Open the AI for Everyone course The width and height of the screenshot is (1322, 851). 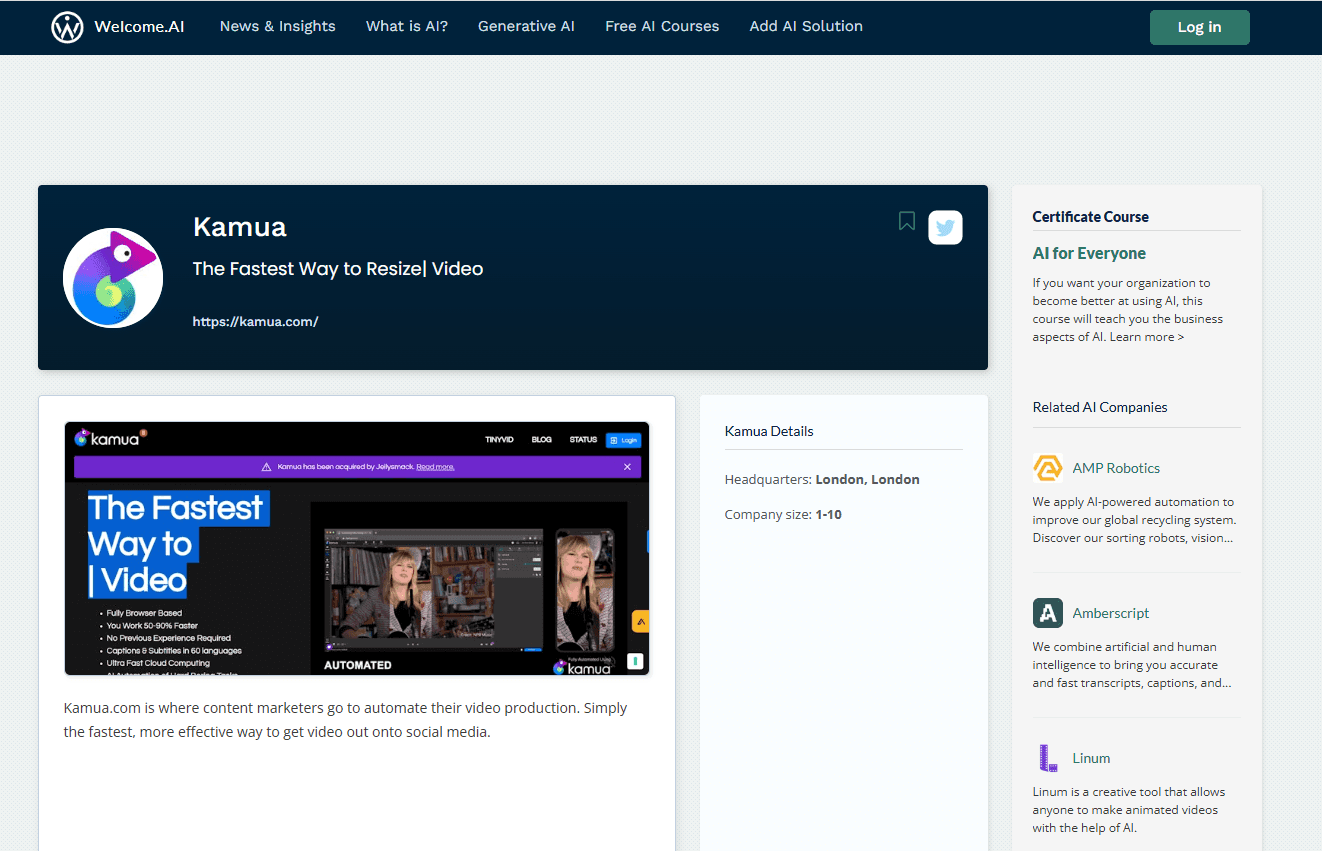[1089, 254]
